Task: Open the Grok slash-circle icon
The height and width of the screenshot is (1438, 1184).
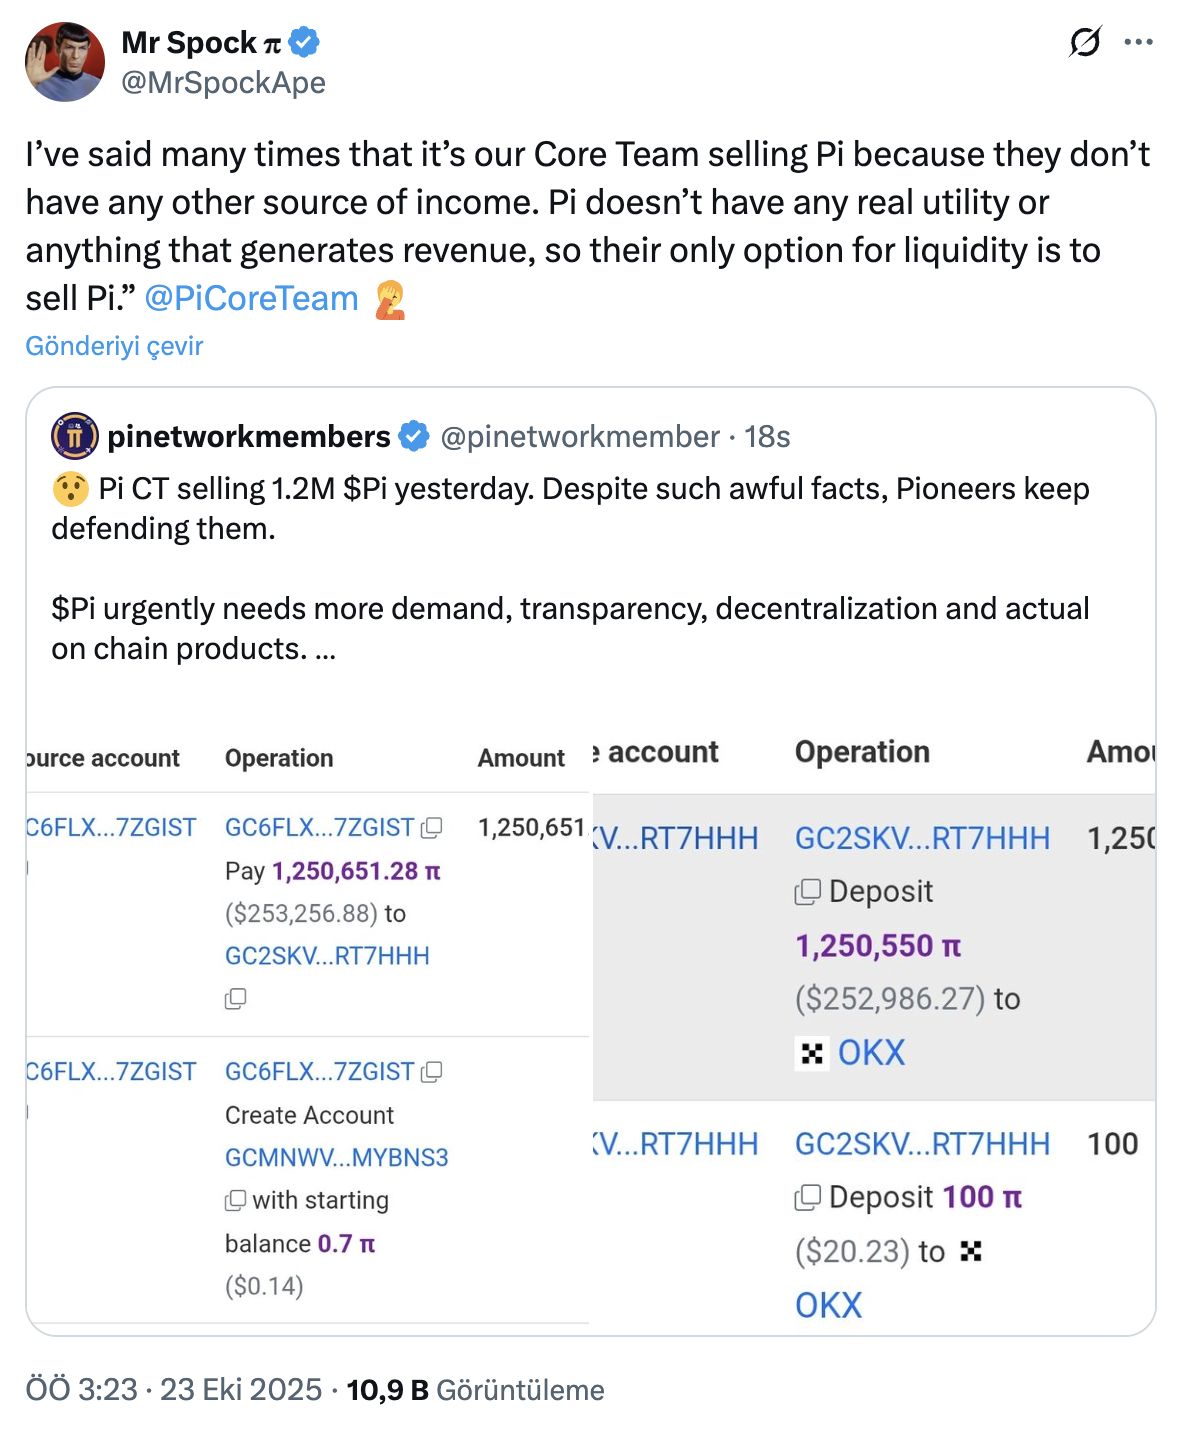Action: pyautogui.click(x=1085, y=42)
